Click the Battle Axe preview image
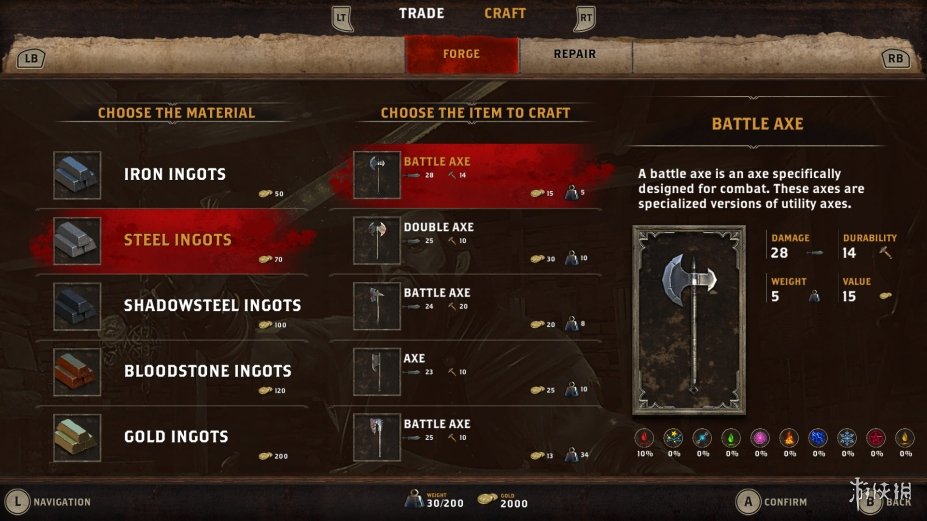Screen dimensions: 927x521 pyautogui.click(x=689, y=320)
